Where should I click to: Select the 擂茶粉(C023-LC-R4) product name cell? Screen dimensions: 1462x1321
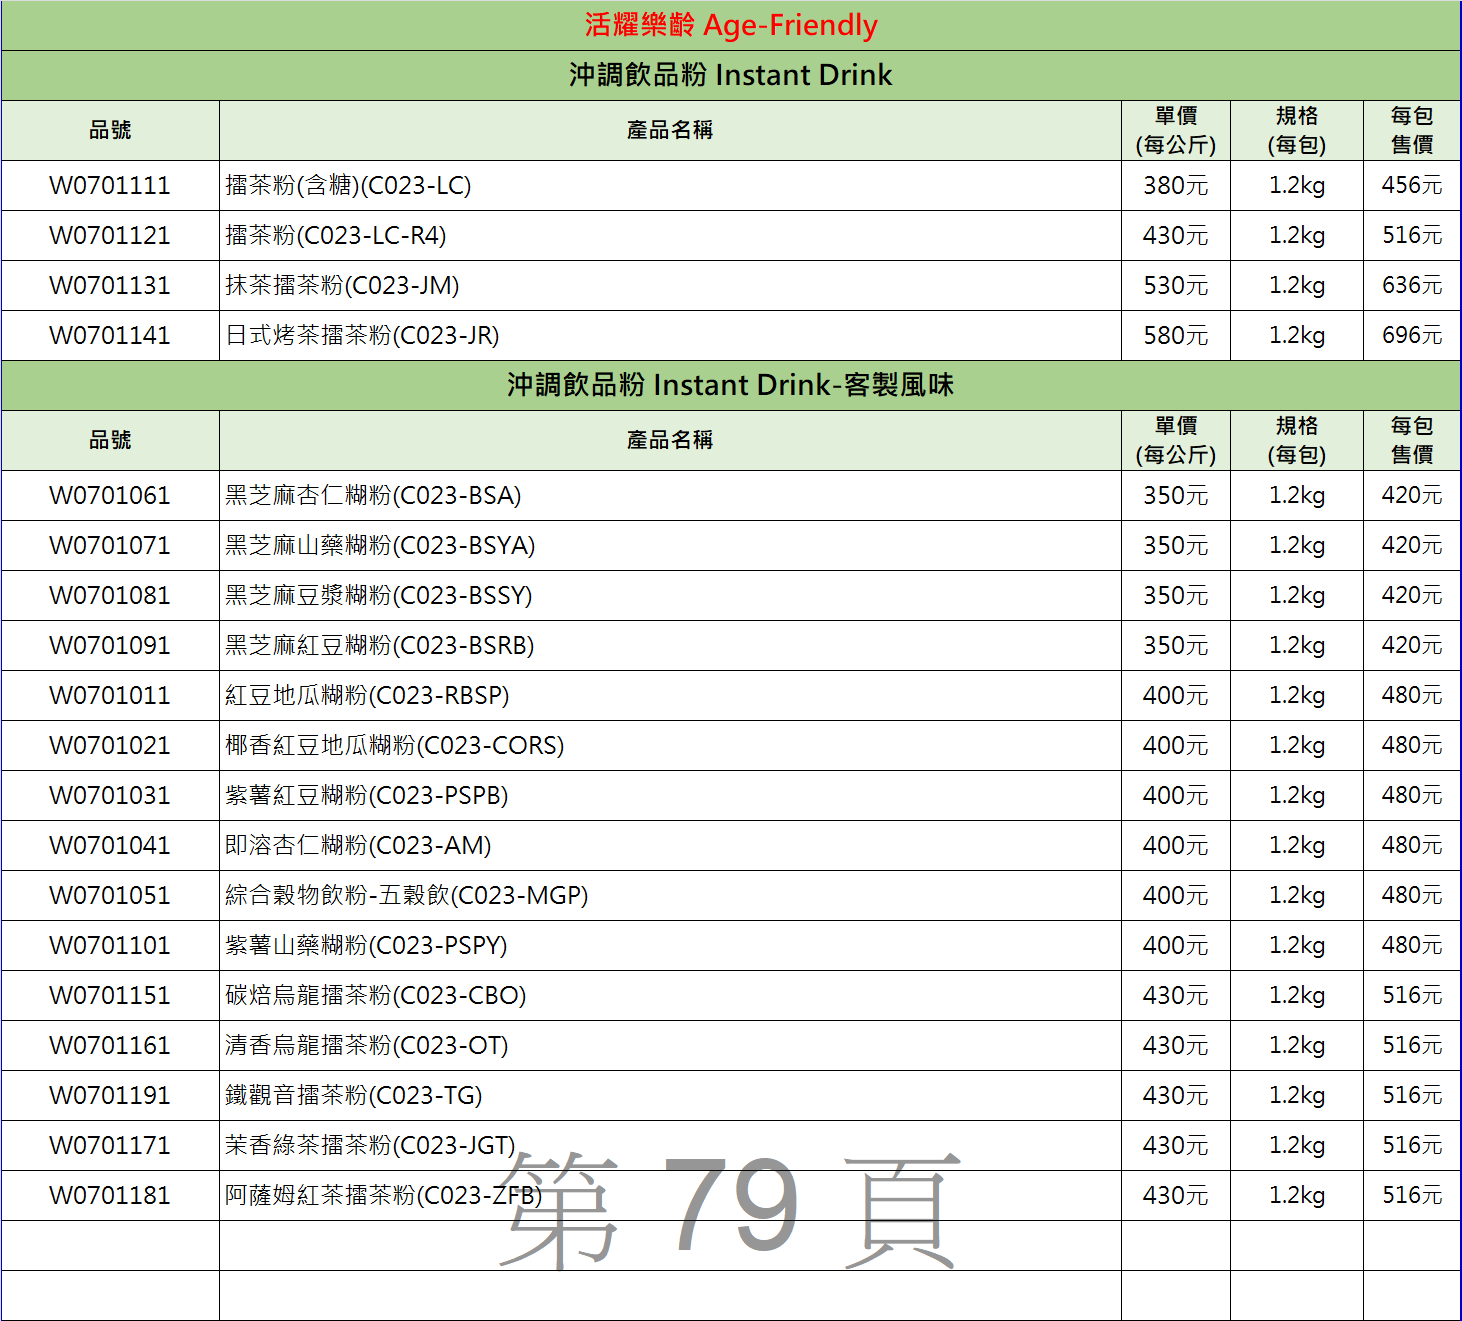336,236
